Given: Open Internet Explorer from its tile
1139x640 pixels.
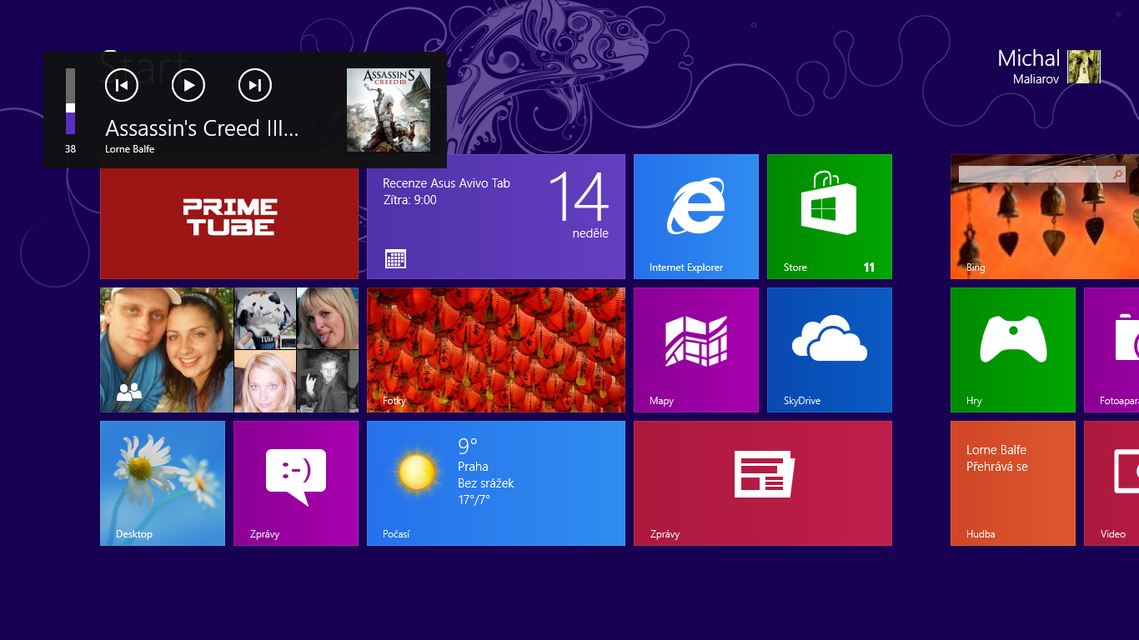Looking at the screenshot, I should [696, 216].
